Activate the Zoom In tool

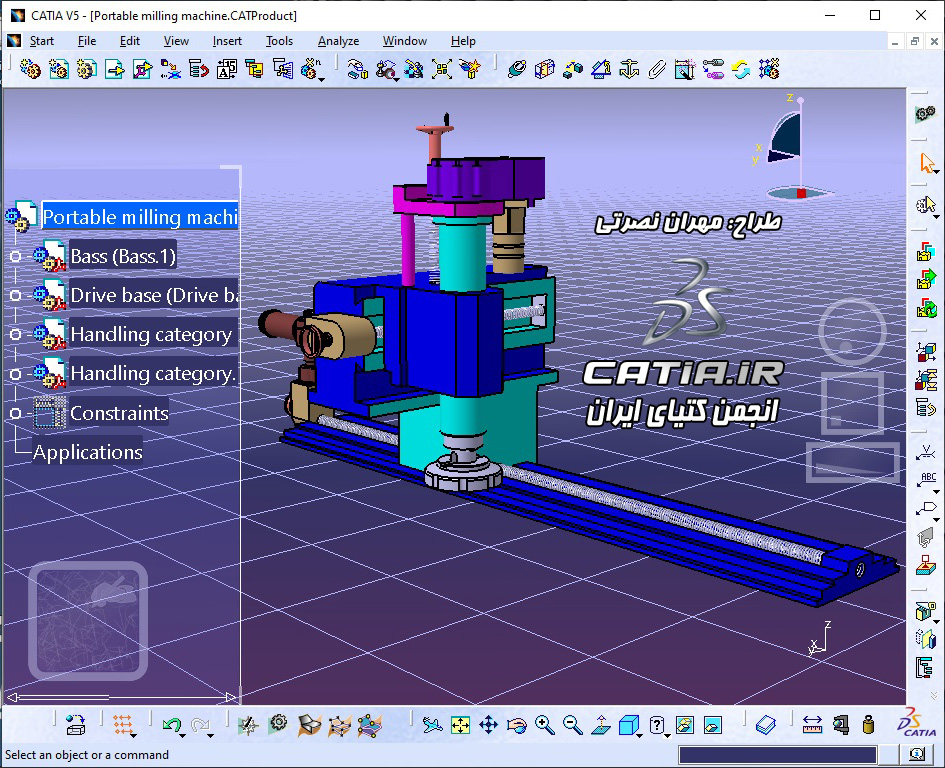(x=545, y=724)
